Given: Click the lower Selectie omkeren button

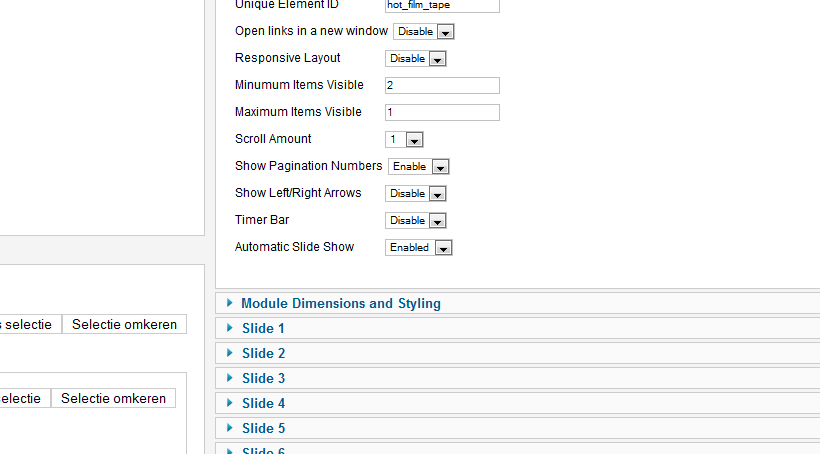Looking at the screenshot, I should 113,399.
